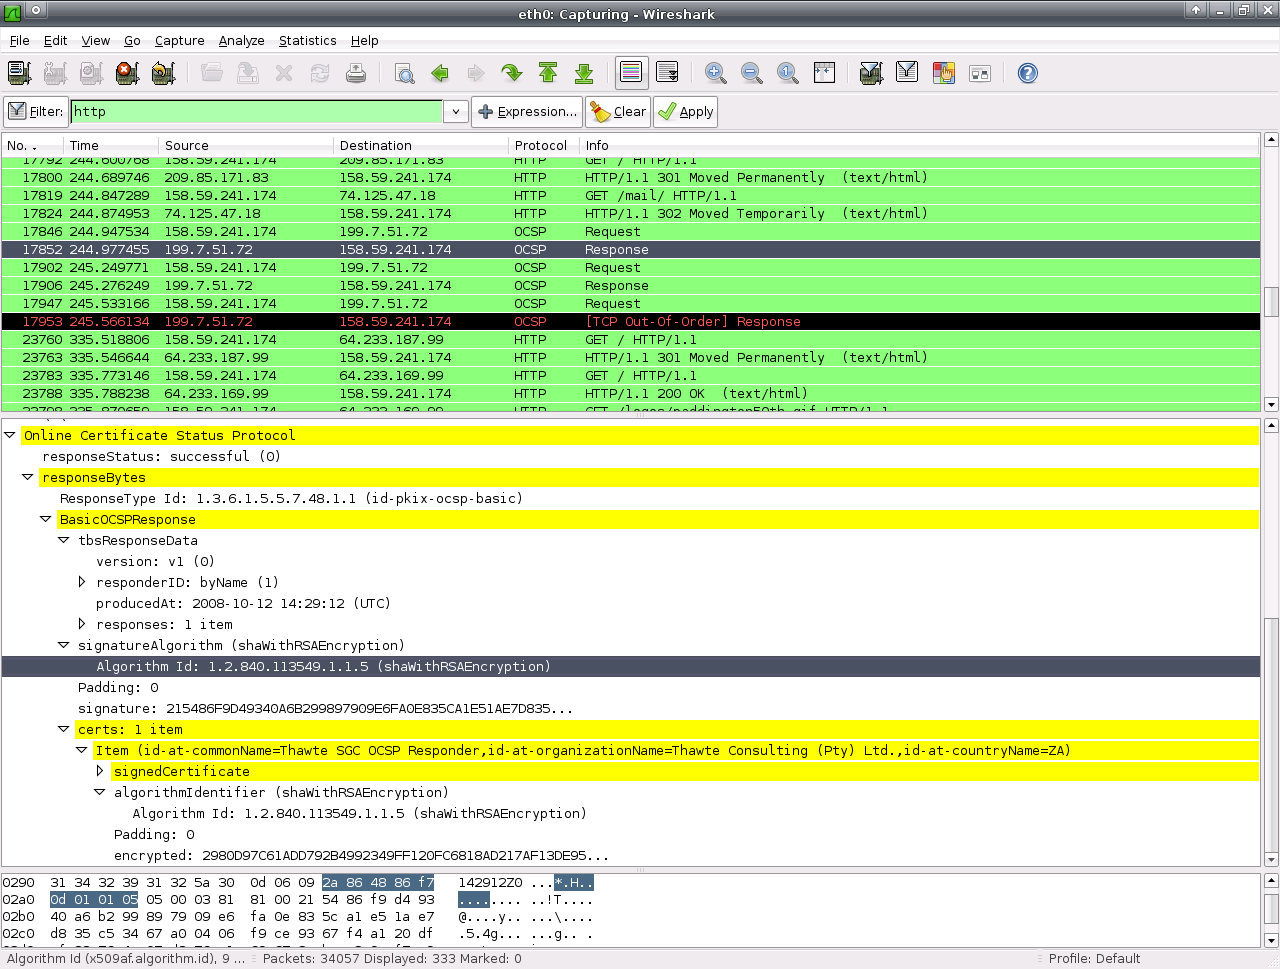Image resolution: width=1280 pixels, height=969 pixels.
Task: Expand the responderID: byName node
Action: pos(82,582)
